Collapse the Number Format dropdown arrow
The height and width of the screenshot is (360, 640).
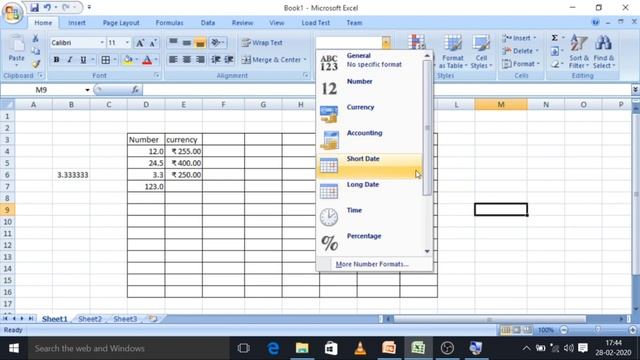[x=386, y=42]
